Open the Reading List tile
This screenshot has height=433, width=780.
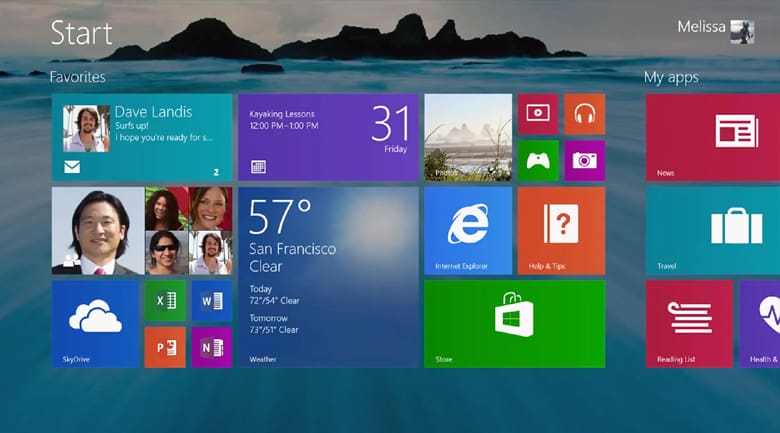(x=688, y=323)
